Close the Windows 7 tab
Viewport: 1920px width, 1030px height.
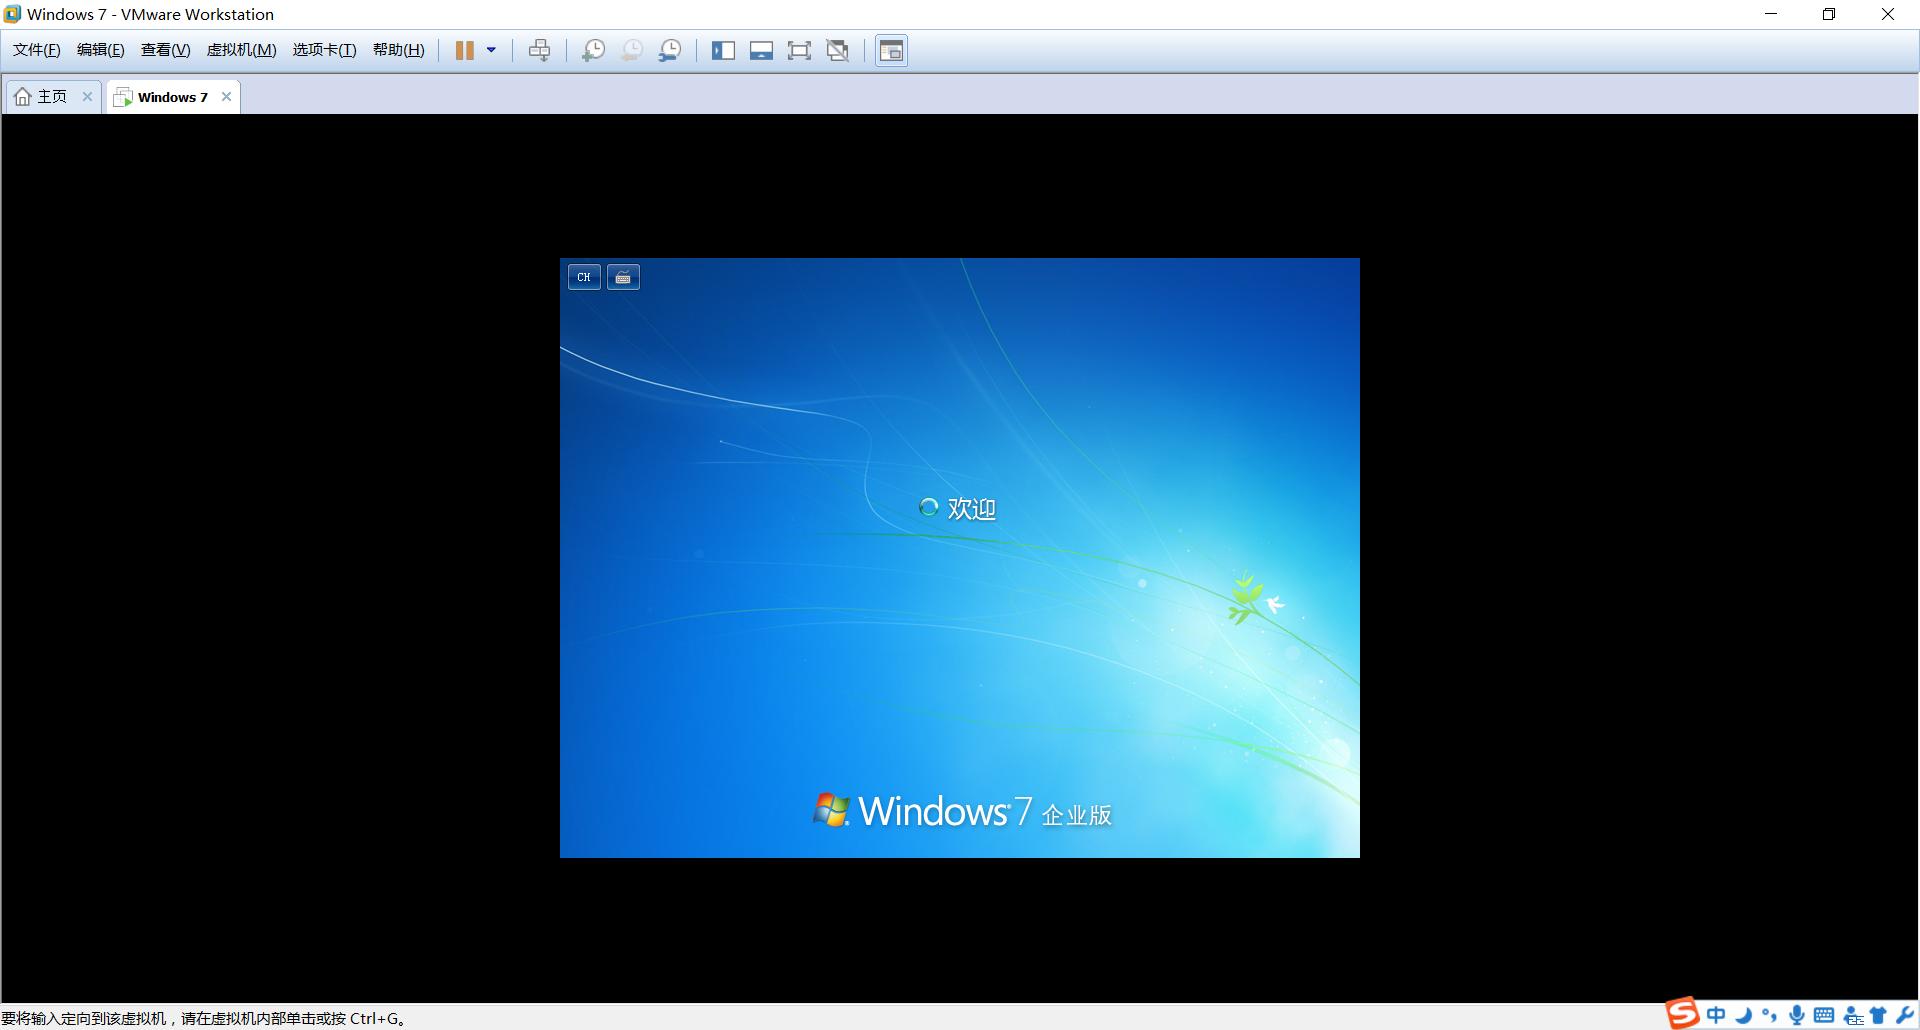[x=227, y=97]
